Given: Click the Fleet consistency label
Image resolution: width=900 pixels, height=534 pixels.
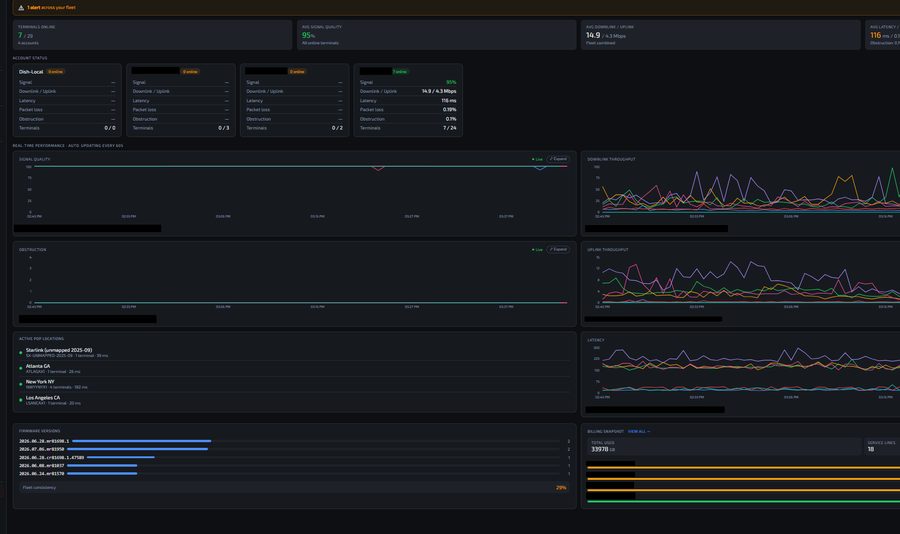Looking at the screenshot, I should (39, 487).
